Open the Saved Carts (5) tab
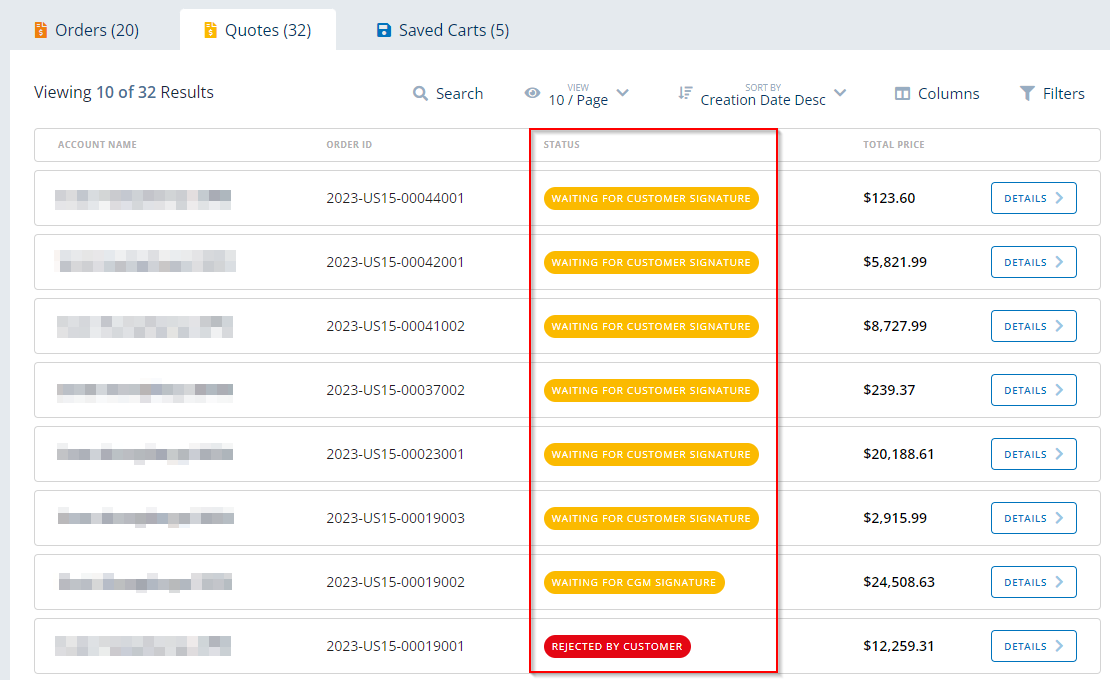The height and width of the screenshot is (680, 1110). pos(443,30)
